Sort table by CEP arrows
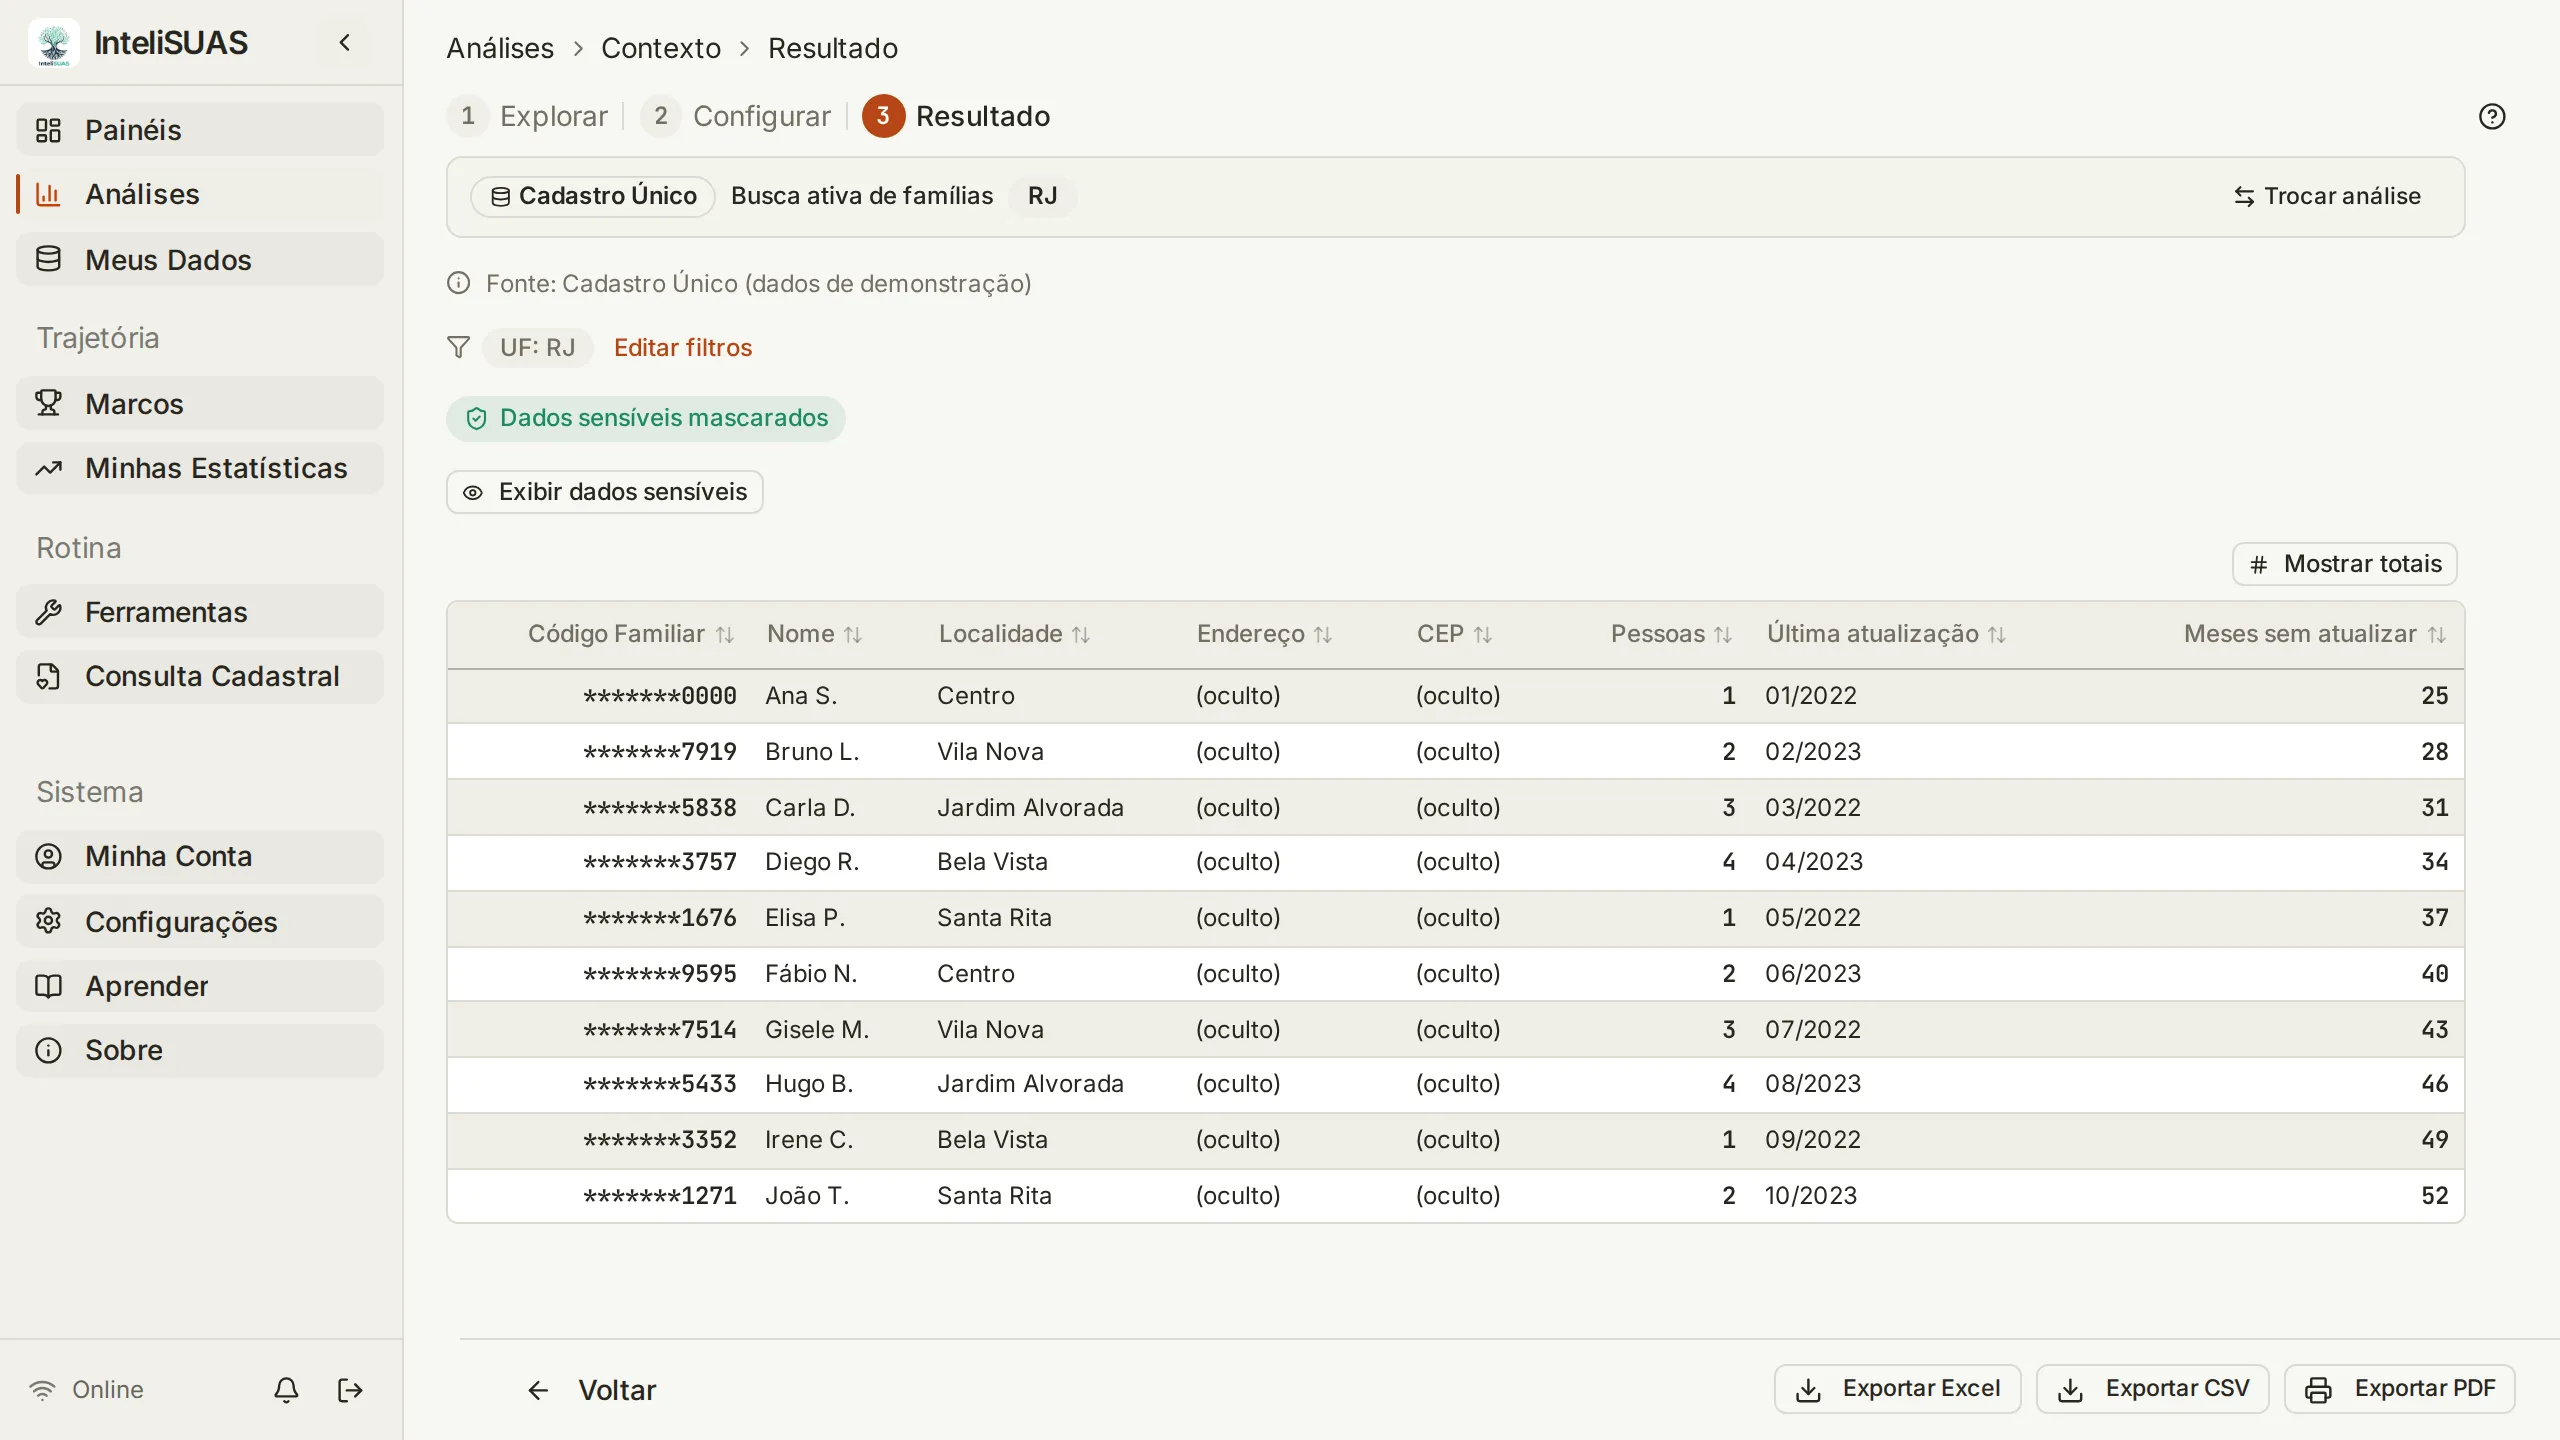 1483,635
